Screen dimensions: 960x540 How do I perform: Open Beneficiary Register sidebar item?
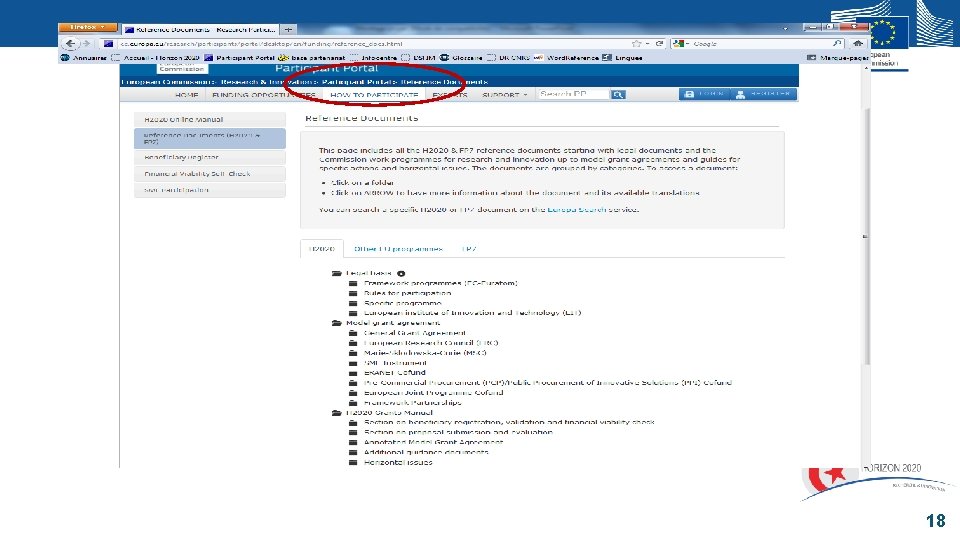(x=210, y=157)
